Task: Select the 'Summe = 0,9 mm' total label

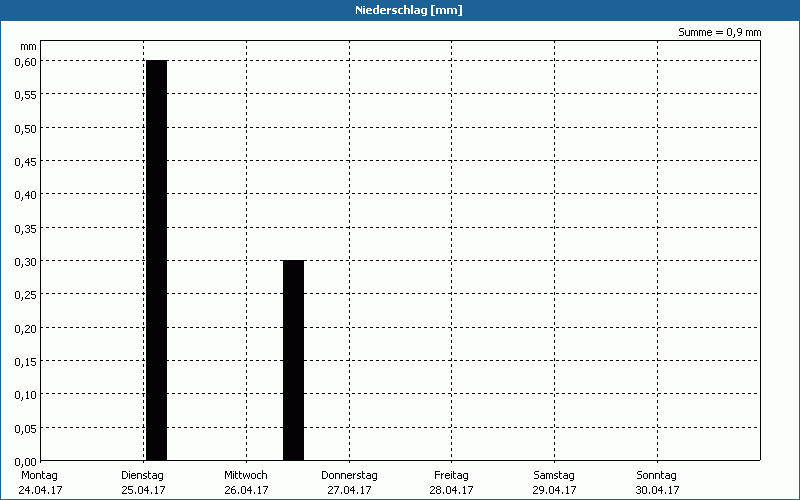Action: (x=719, y=32)
